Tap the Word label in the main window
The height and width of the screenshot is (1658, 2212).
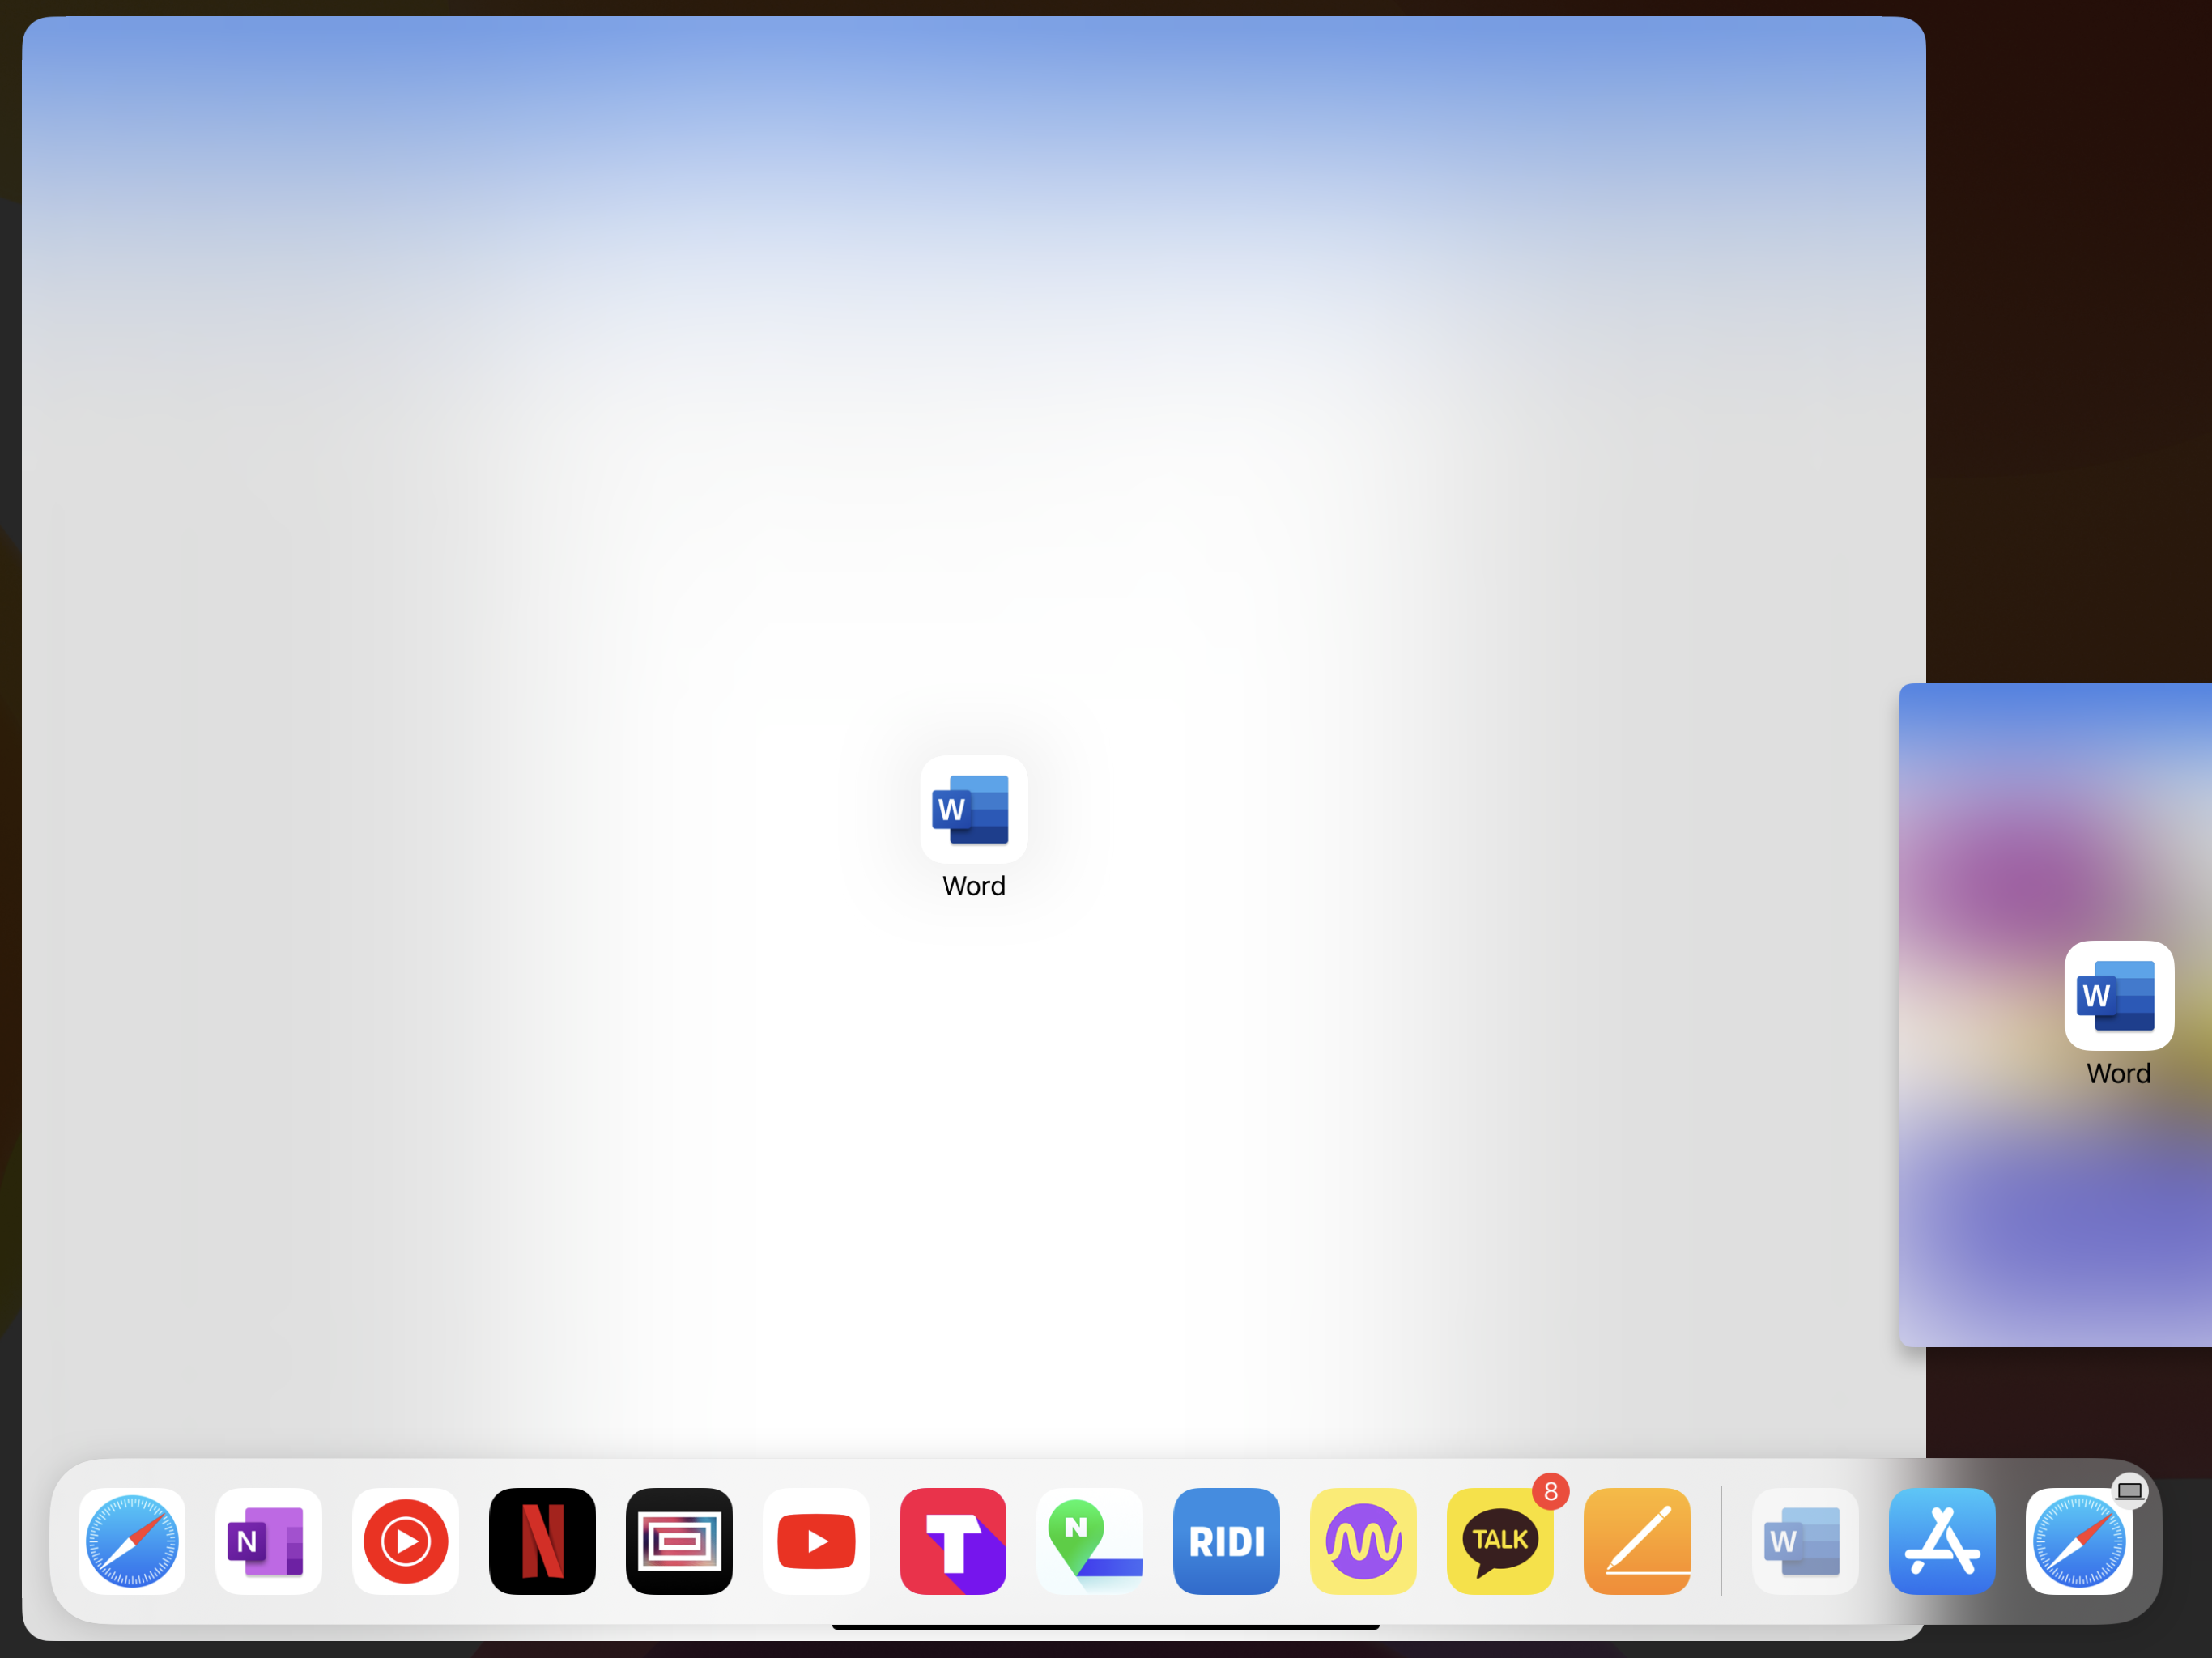[974, 886]
